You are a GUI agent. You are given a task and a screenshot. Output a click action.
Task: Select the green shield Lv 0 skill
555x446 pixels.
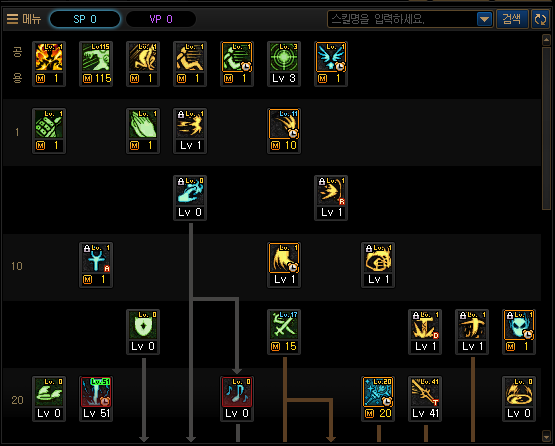tap(143, 325)
